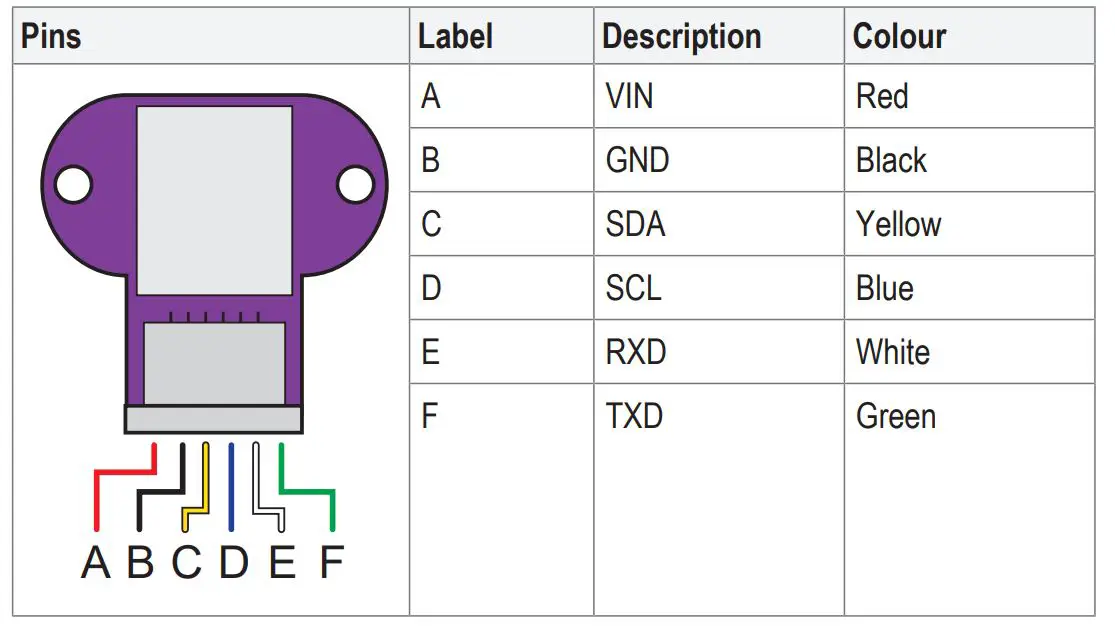Click the left mounting hole on the board
The width and height of the screenshot is (1115, 630).
pyautogui.click(x=73, y=185)
